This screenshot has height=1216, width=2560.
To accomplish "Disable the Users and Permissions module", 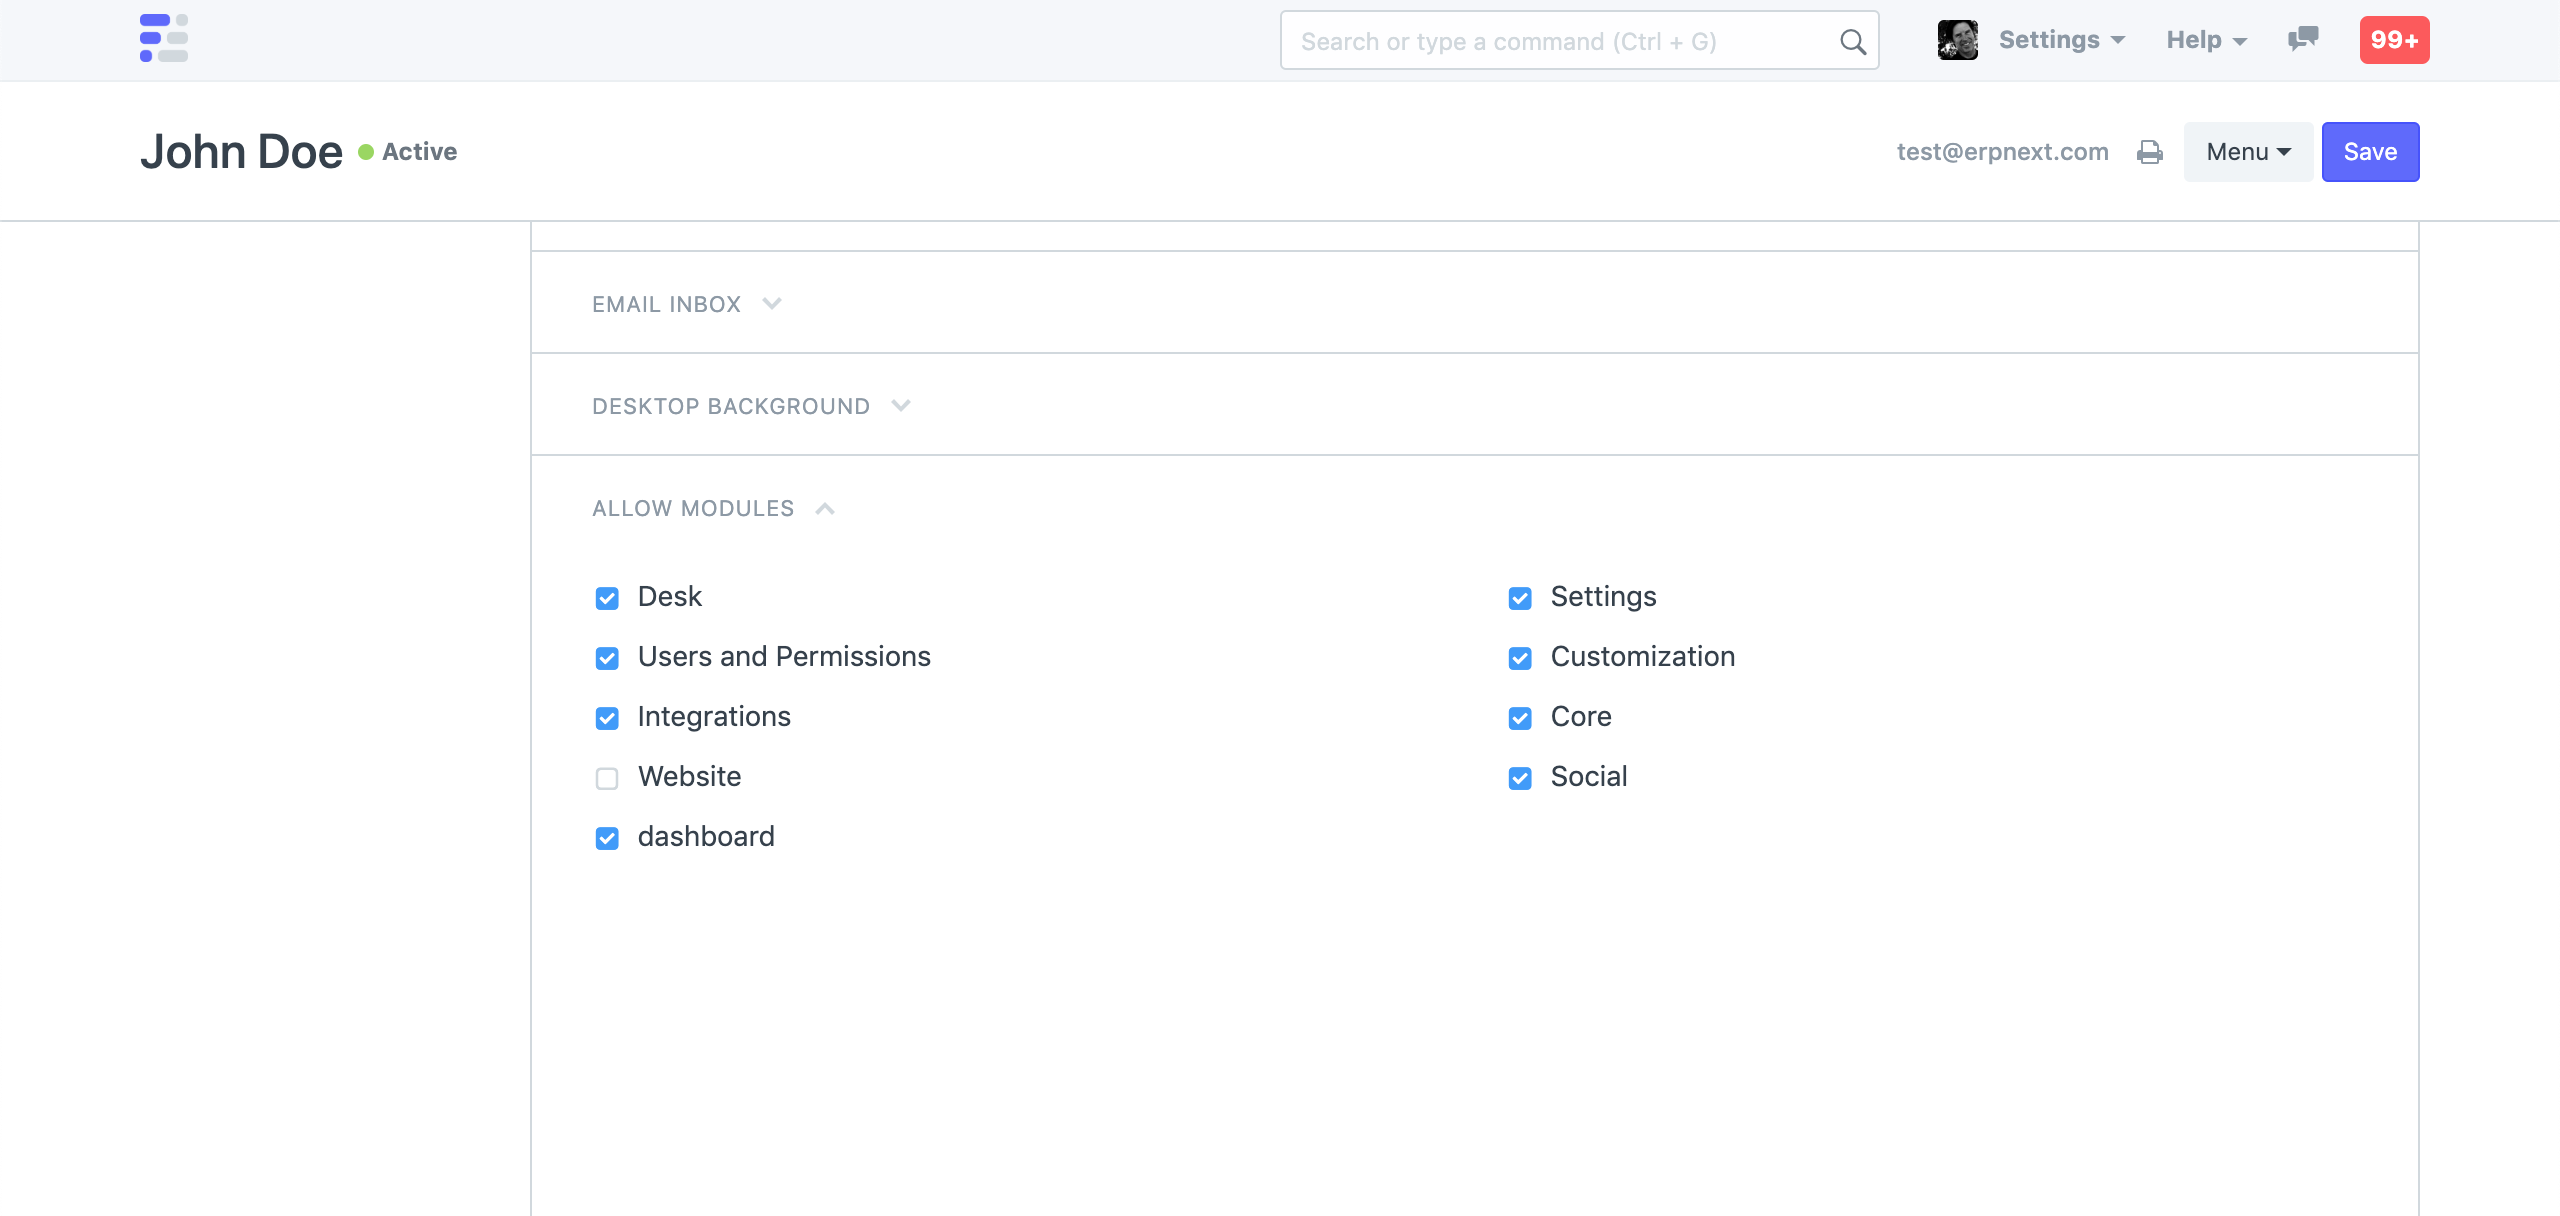I will tap(607, 658).
